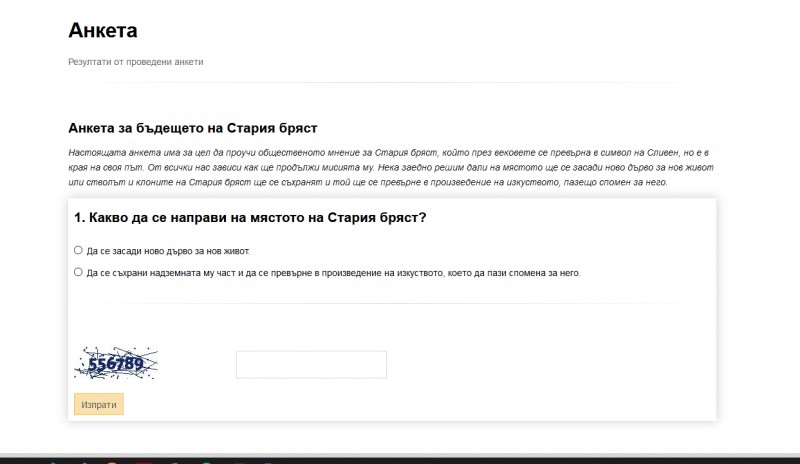The image size is (800, 464).
Task: Click the question heading '1. Какво да се направи...'
Action: click(250, 217)
